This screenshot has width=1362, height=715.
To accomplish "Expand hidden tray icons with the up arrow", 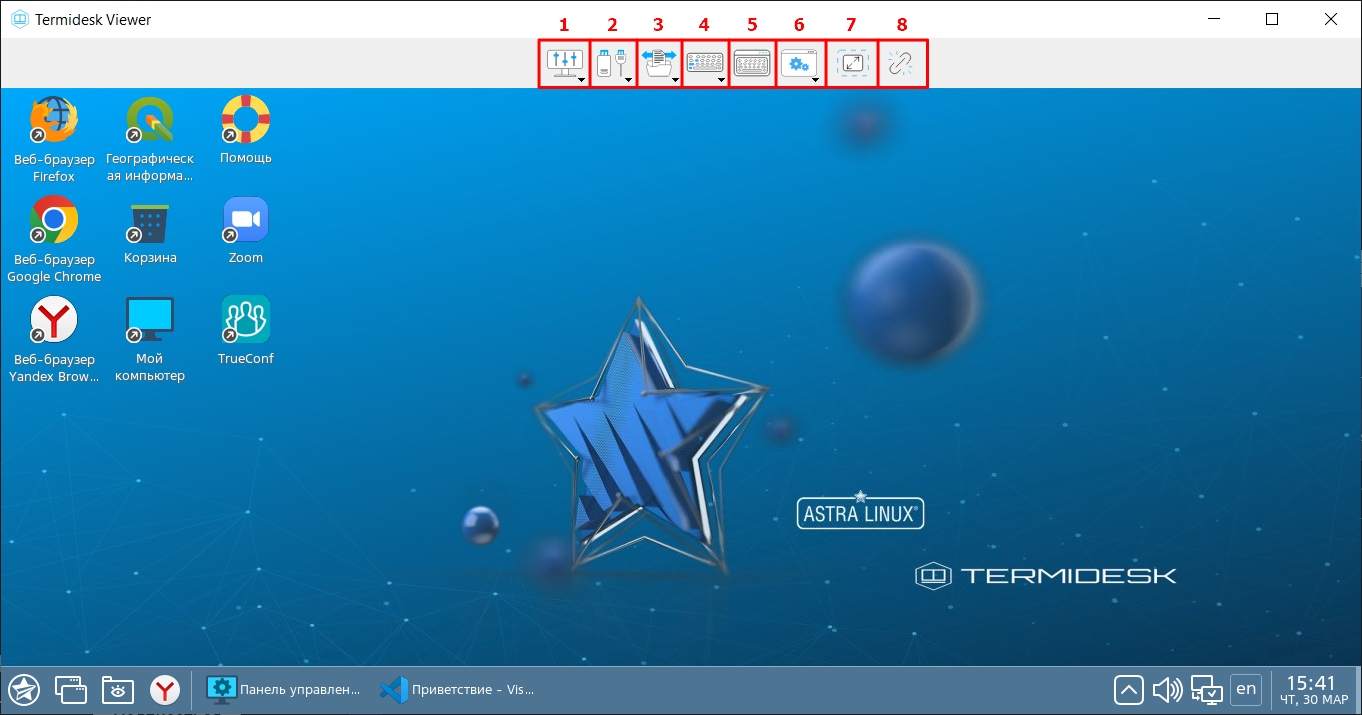I will coord(1128,689).
